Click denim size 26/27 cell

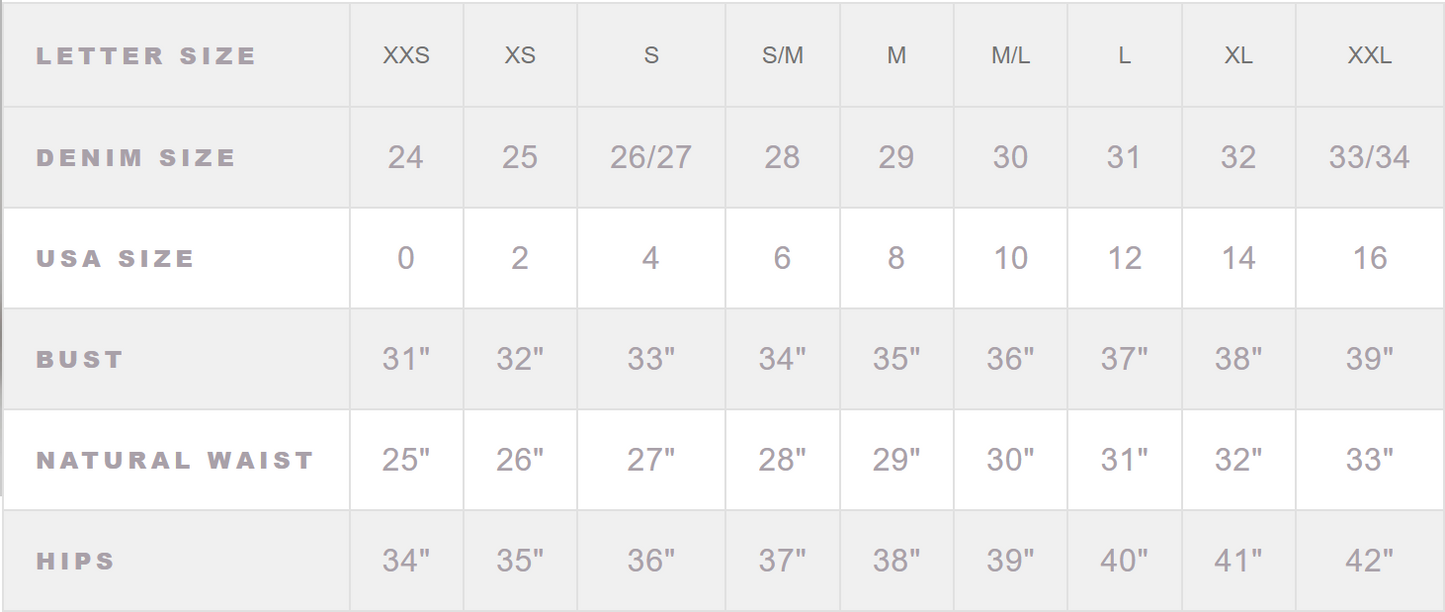pyautogui.click(x=651, y=157)
